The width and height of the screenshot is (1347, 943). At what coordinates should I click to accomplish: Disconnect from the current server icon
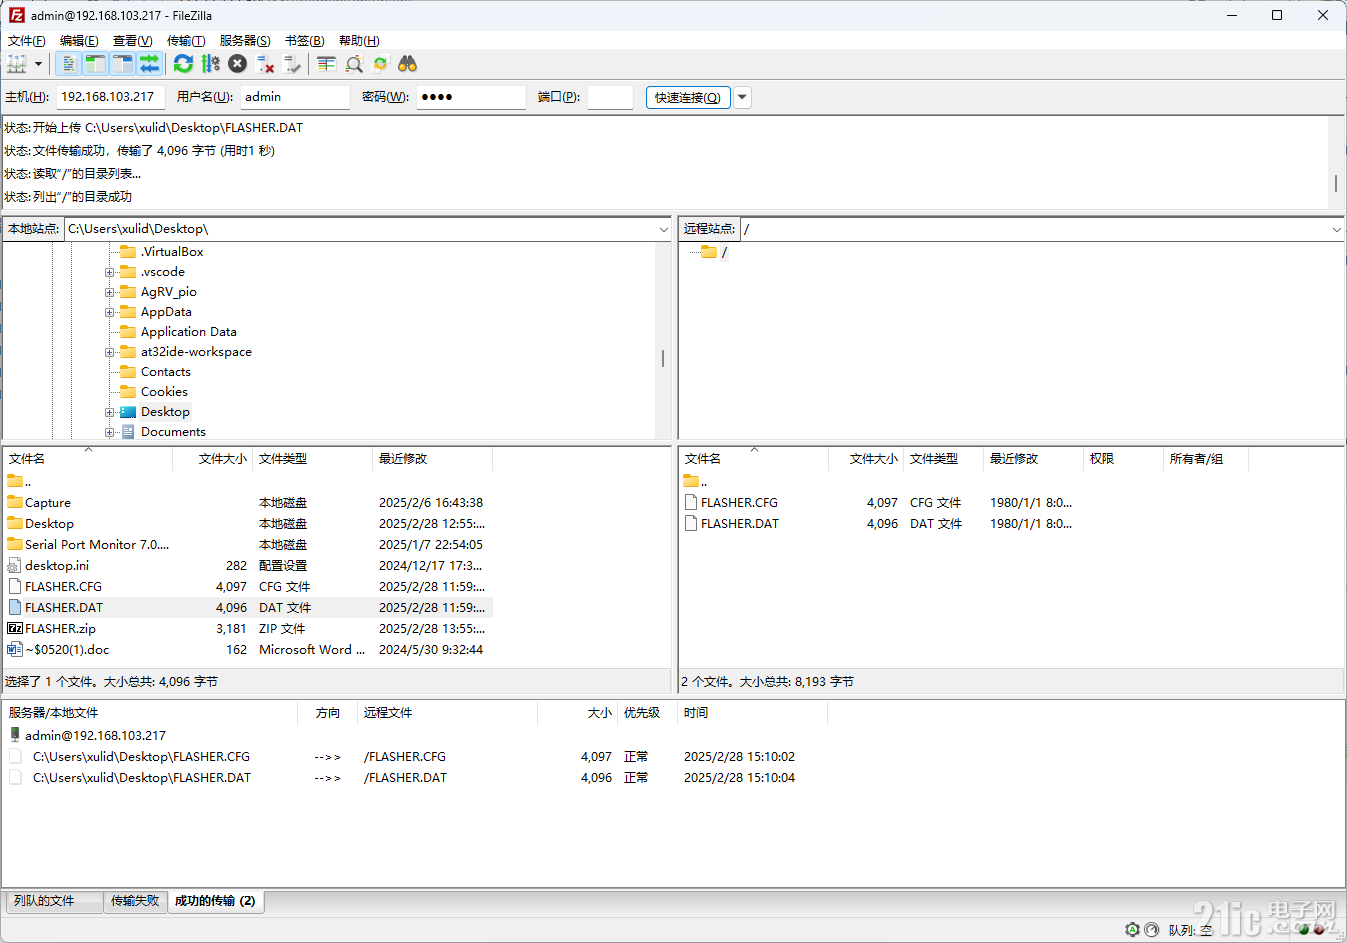point(265,64)
